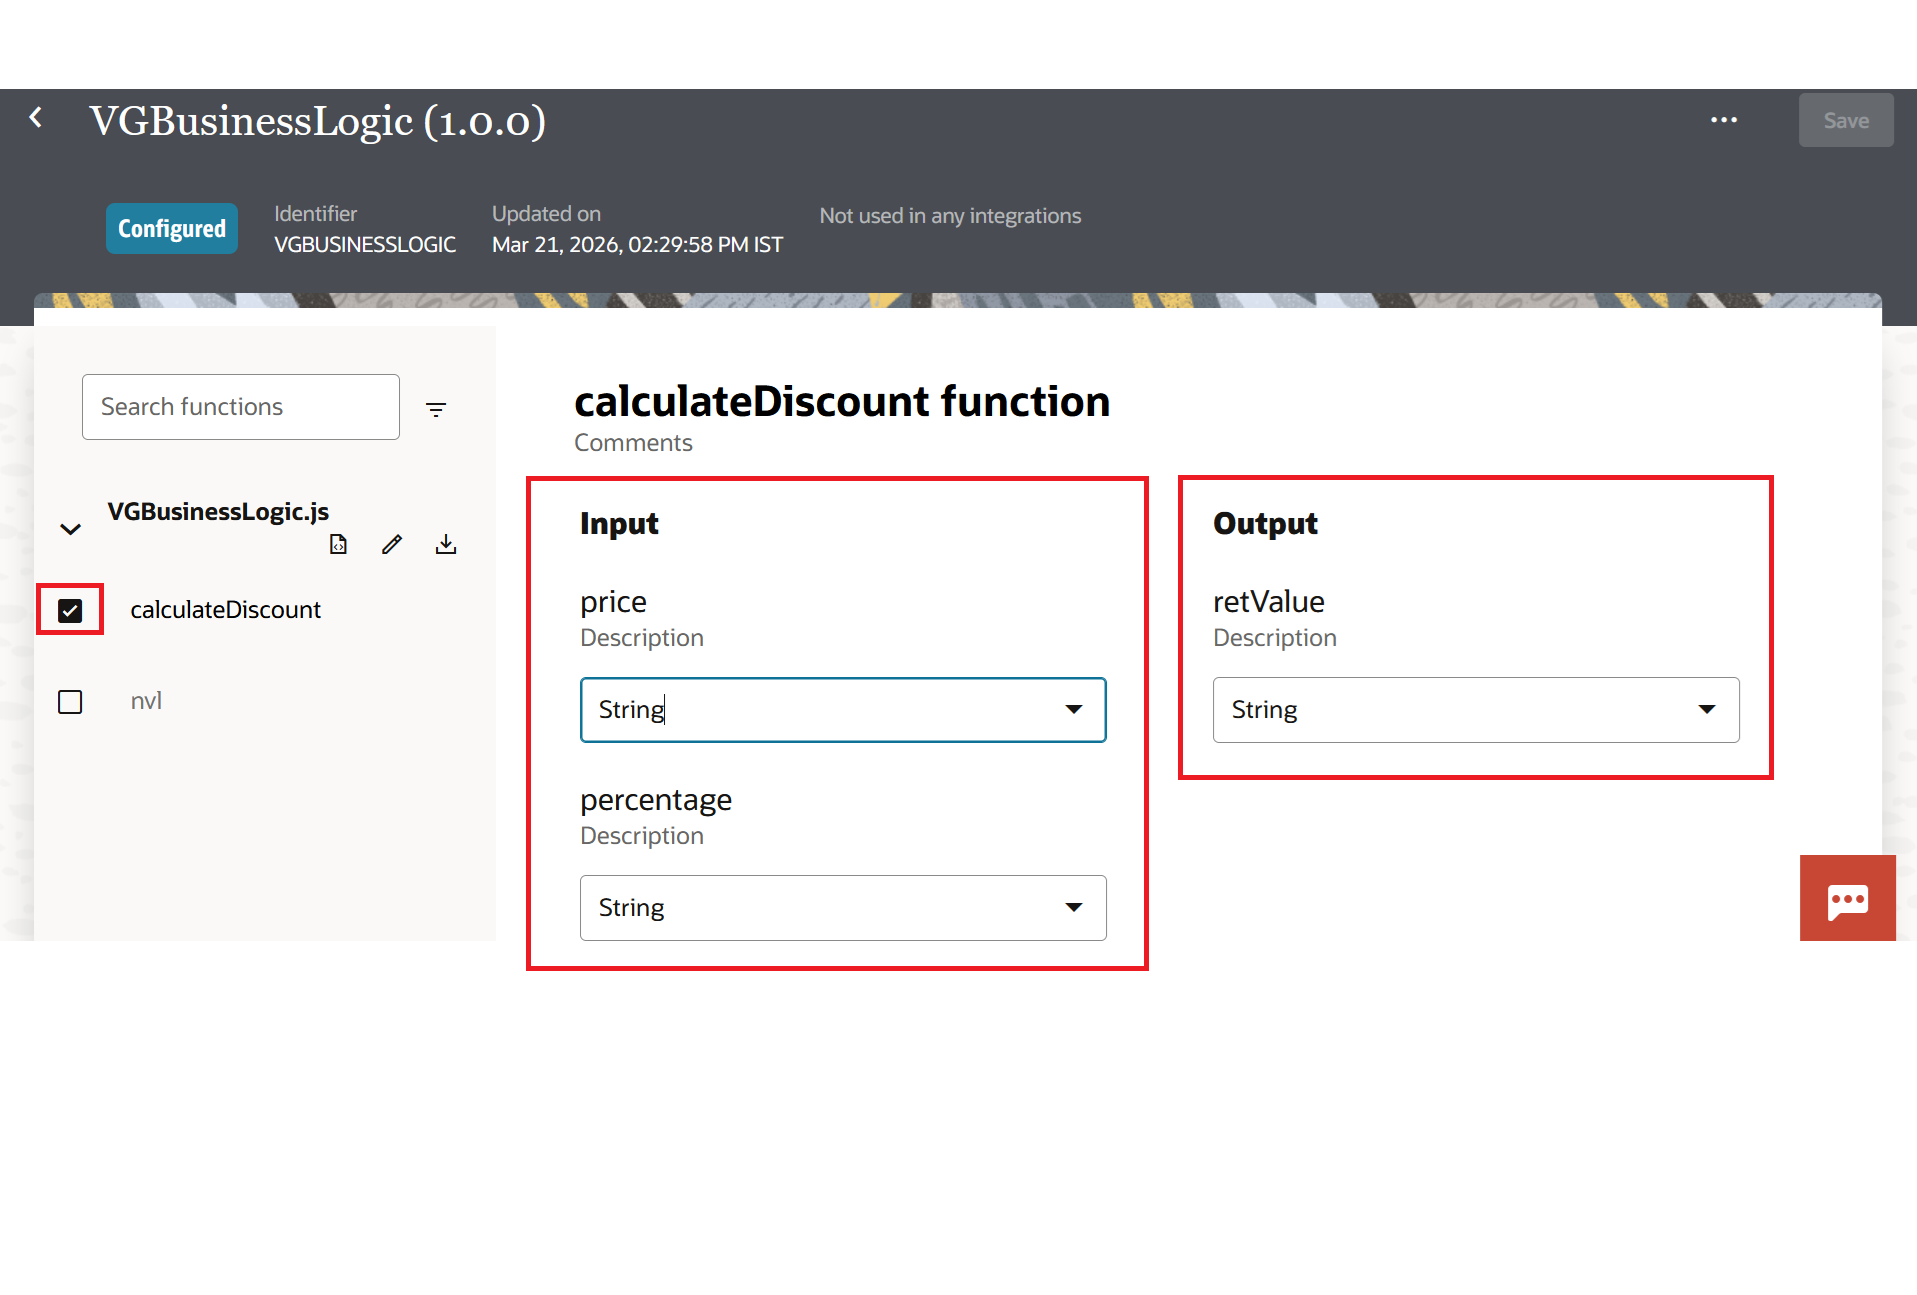Screen dimensions: 1917x1295
Task: Download the VGBusinessLogic.js file
Action: [x=446, y=544]
